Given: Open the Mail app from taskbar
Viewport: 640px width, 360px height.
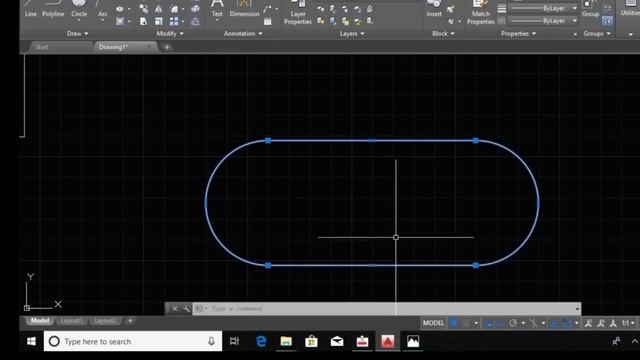Looking at the screenshot, I should pos(337,341).
